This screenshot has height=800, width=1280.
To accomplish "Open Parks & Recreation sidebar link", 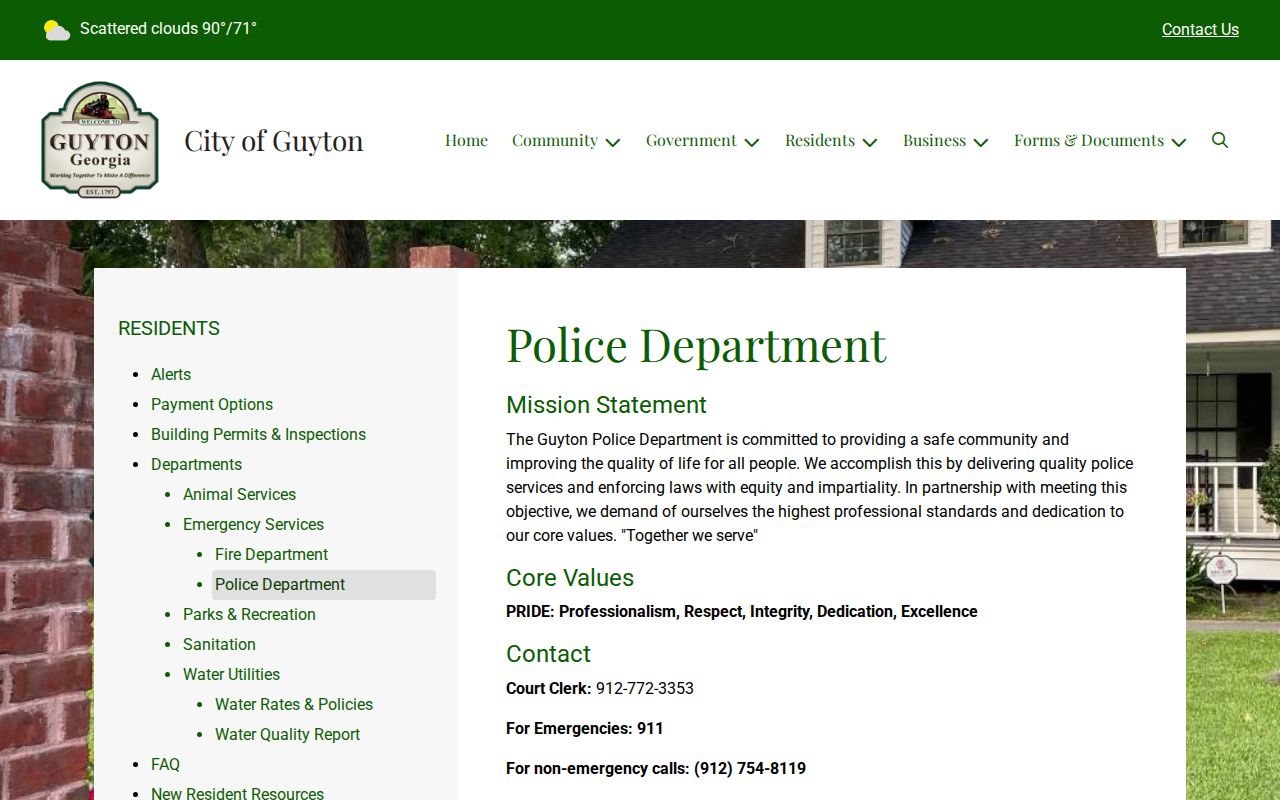I will 249,614.
